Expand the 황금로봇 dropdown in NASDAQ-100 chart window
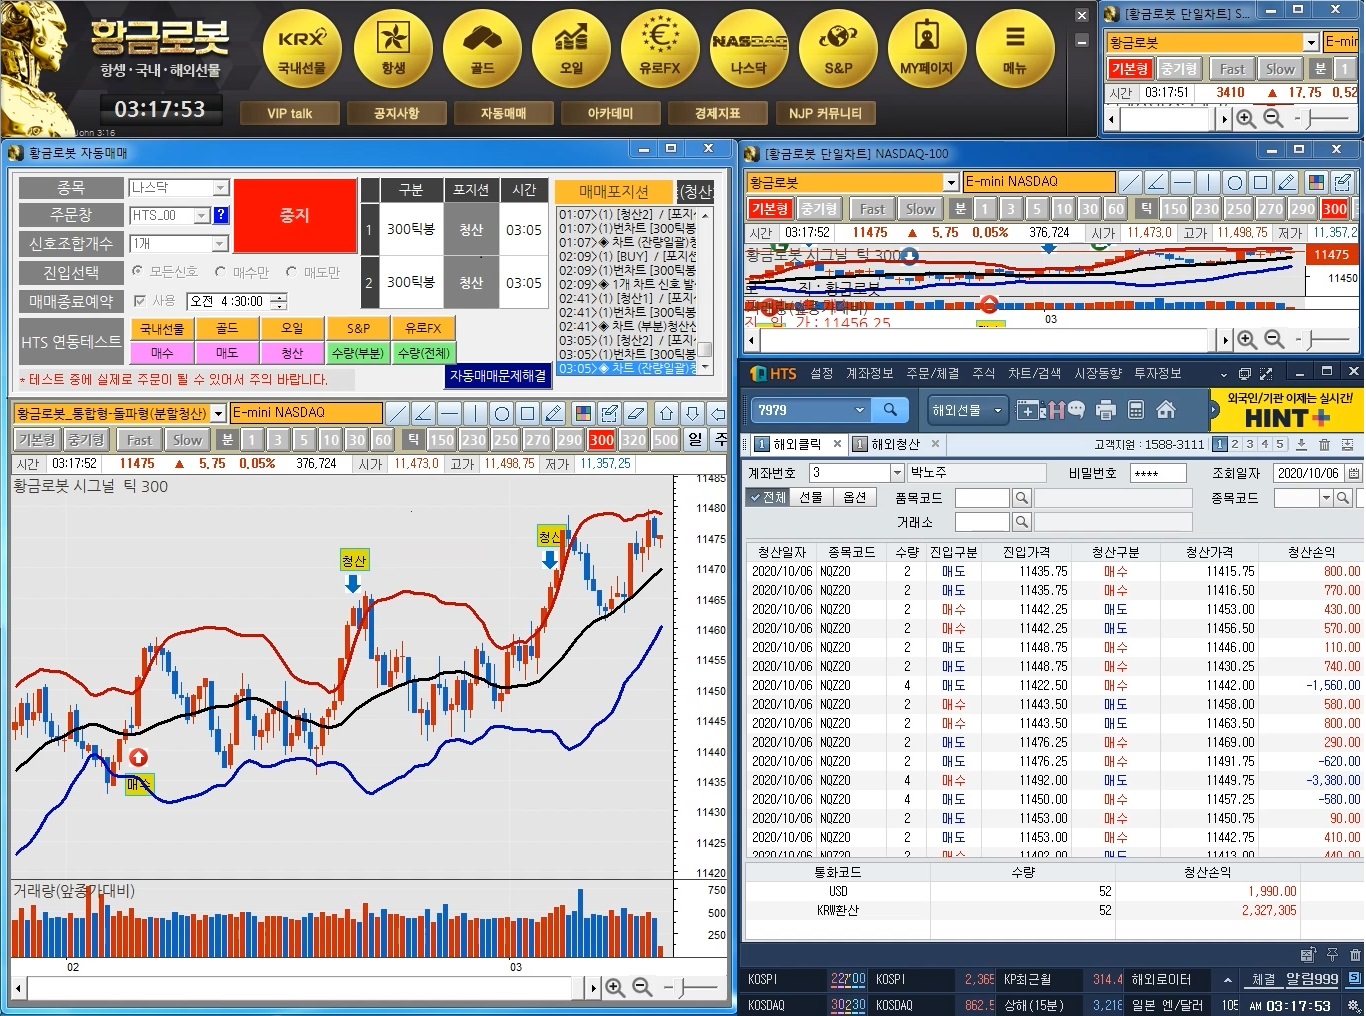 [x=951, y=182]
